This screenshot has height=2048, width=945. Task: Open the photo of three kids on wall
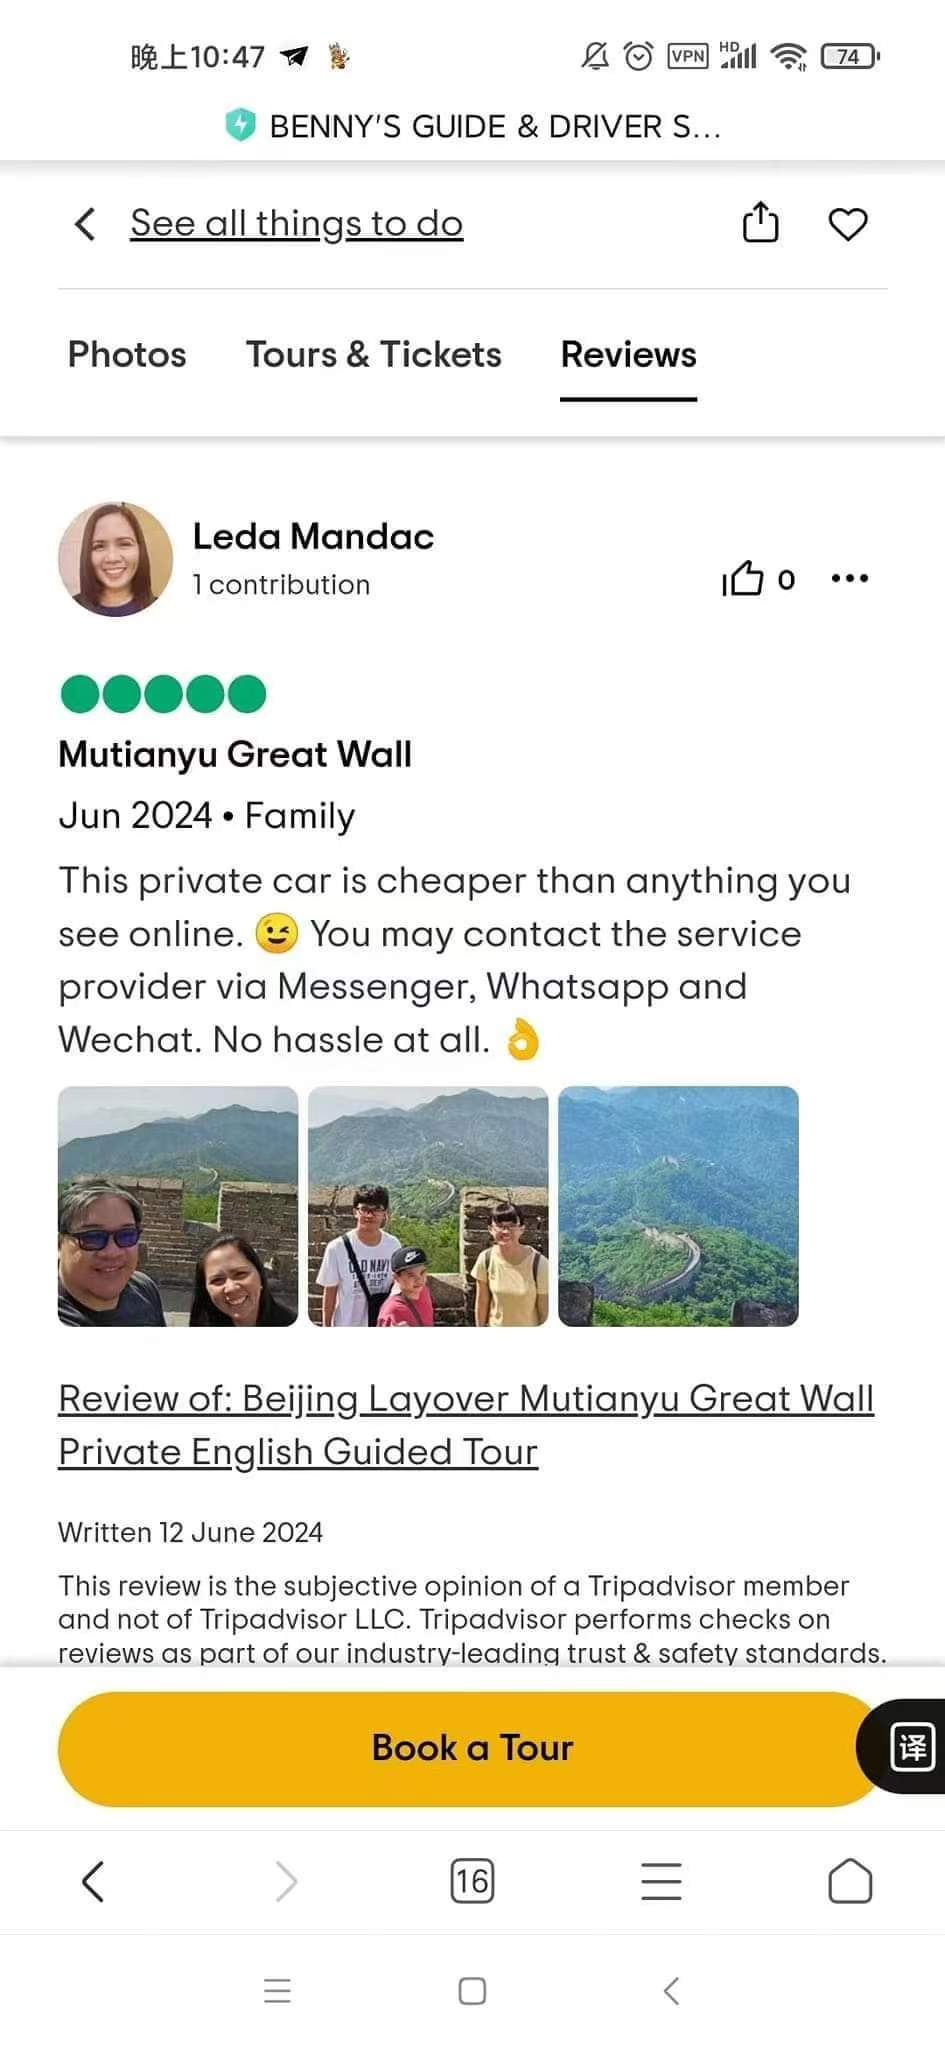[x=428, y=1206]
